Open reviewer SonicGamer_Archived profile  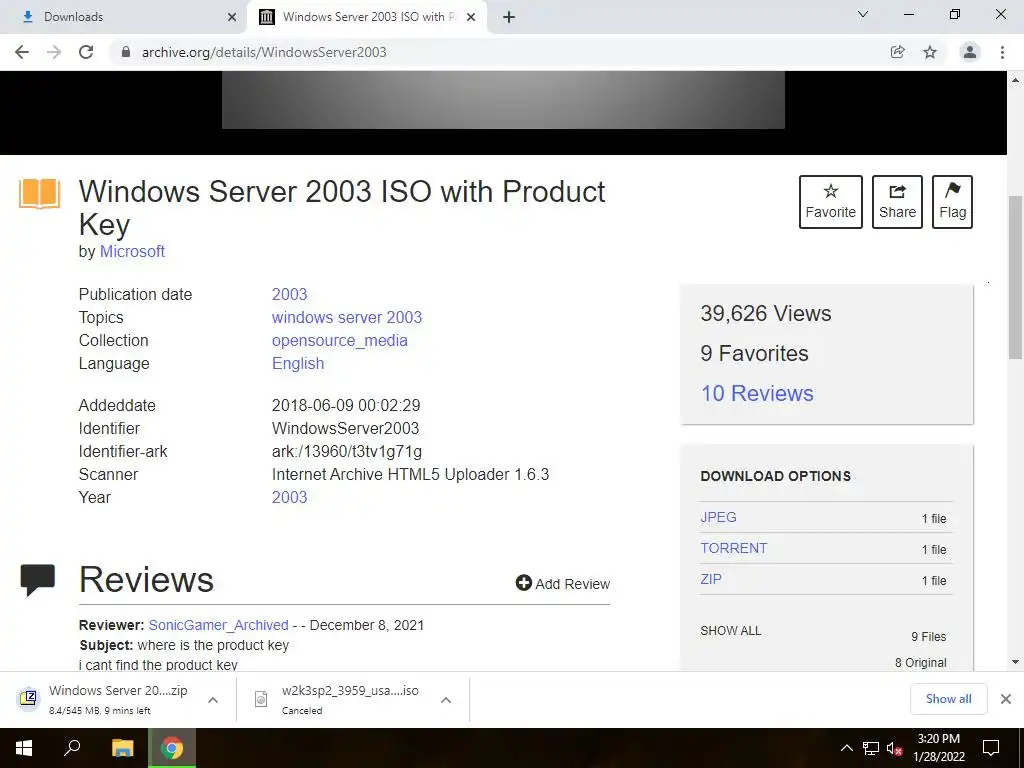218,625
